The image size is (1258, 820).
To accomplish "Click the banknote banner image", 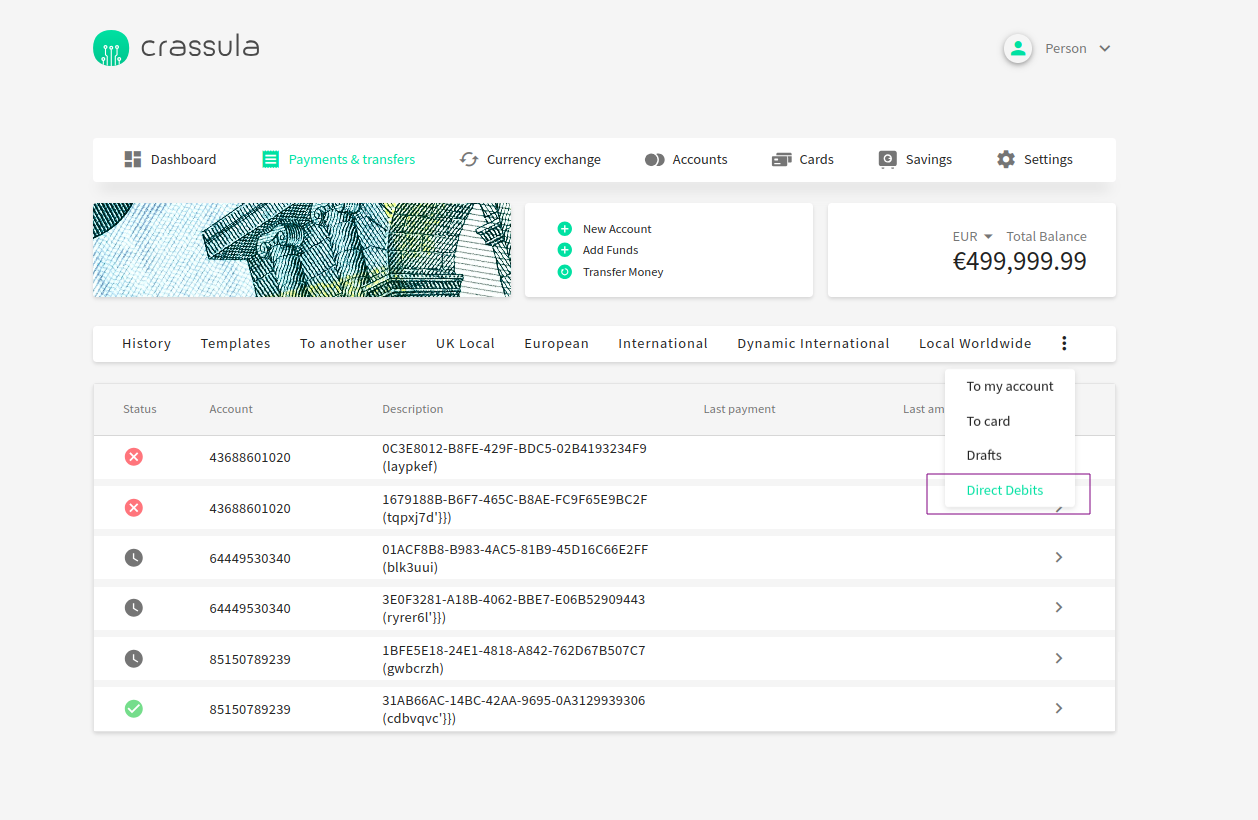I will click(302, 250).
